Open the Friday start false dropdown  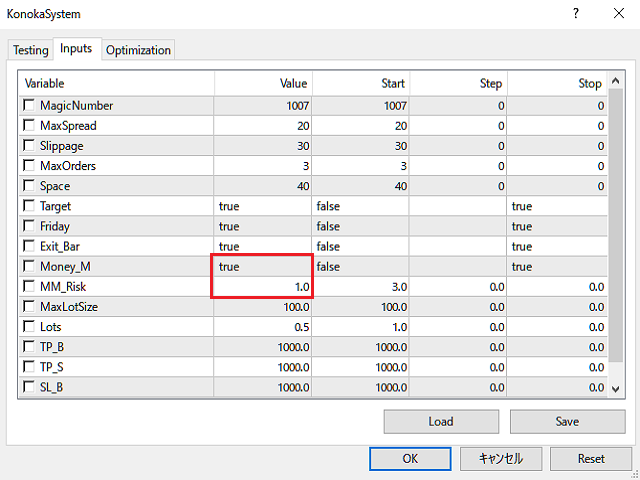click(x=361, y=226)
